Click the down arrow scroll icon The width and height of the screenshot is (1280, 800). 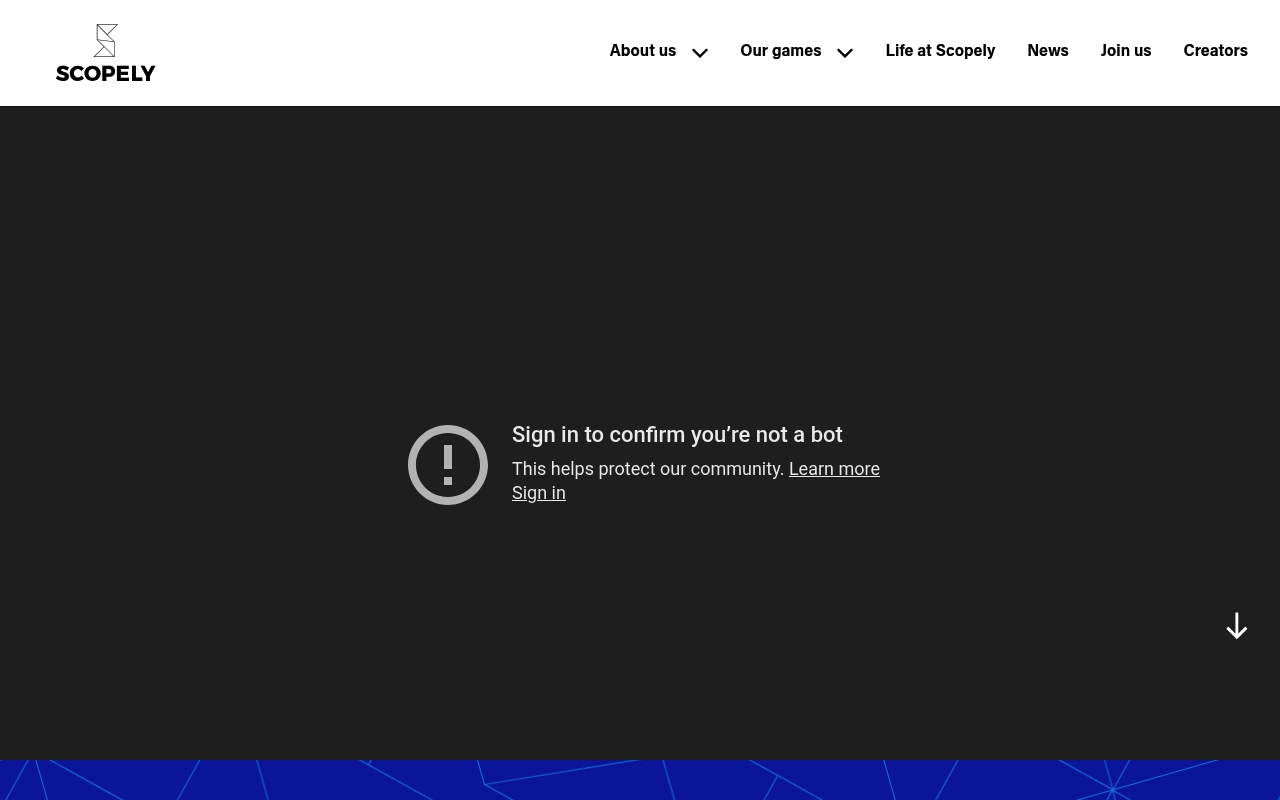[1237, 626]
